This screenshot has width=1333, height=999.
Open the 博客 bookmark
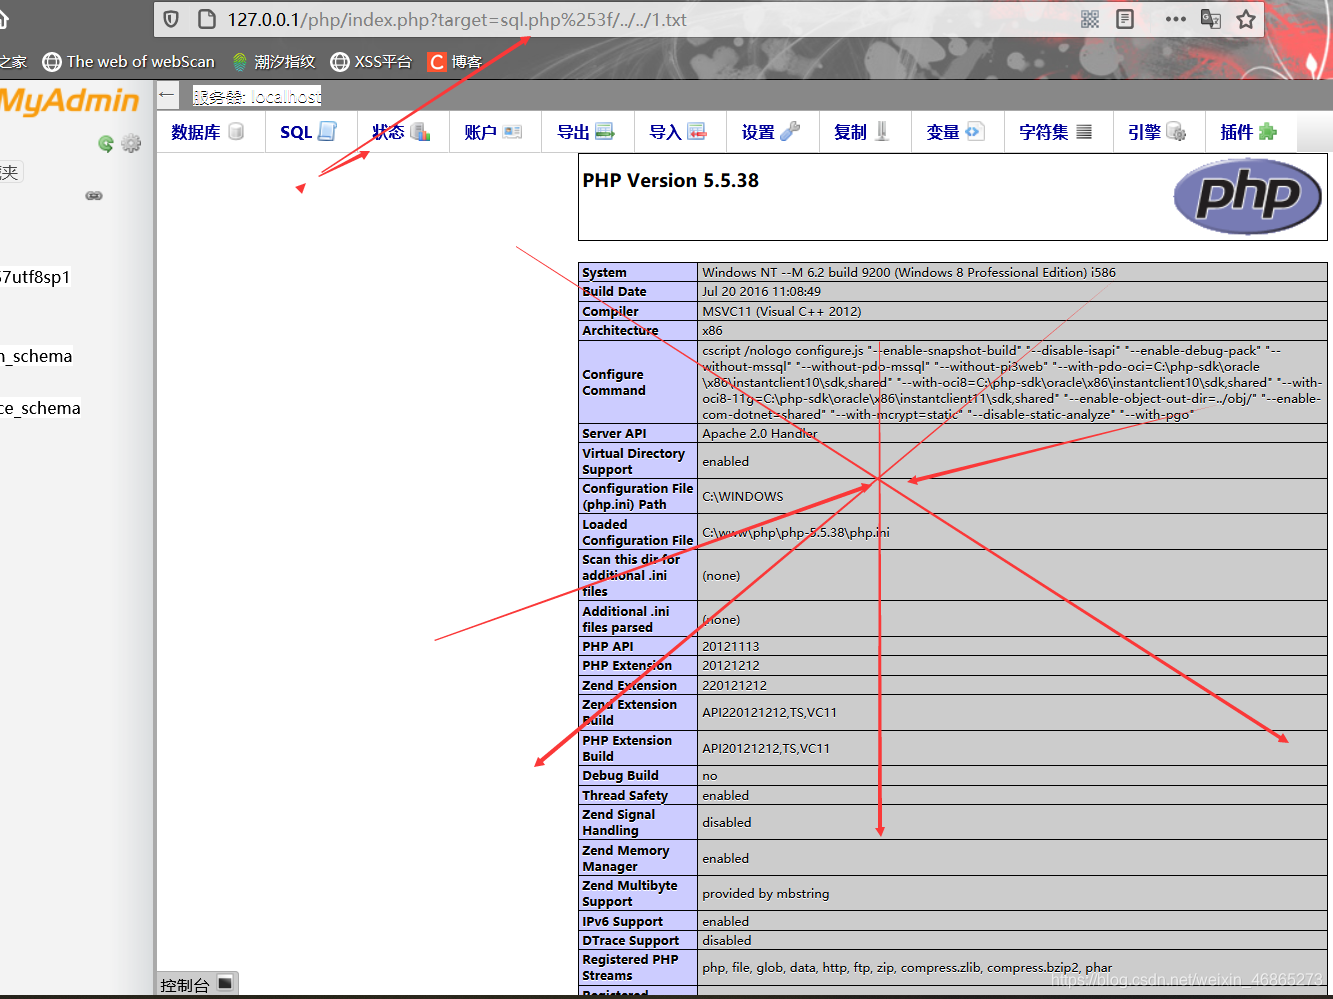[x=455, y=62]
